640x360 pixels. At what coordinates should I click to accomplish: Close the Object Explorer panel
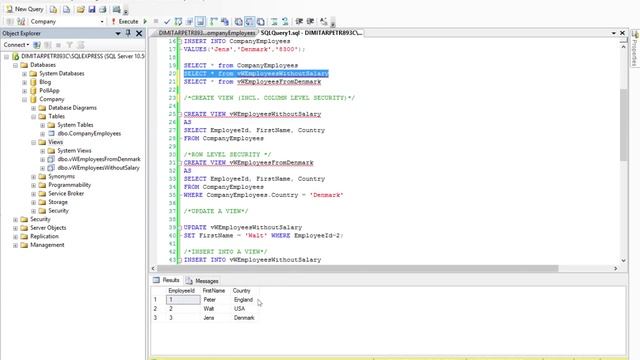pyautogui.click(x=139, y=33)
